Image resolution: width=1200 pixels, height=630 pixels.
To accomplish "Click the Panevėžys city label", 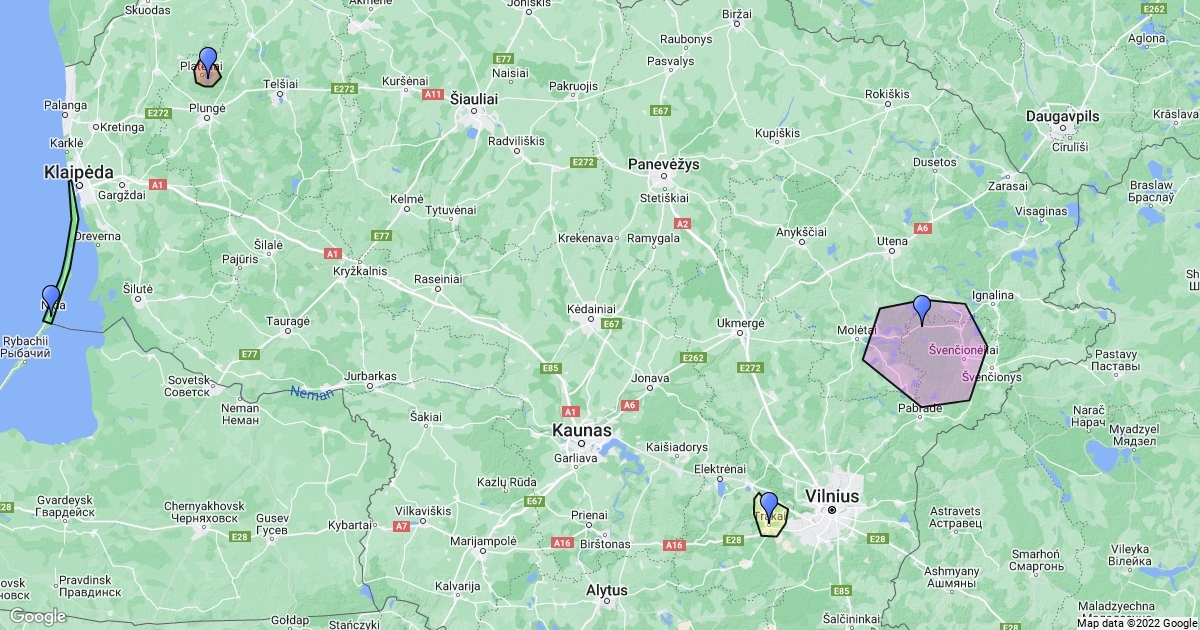I will (664, 163).
